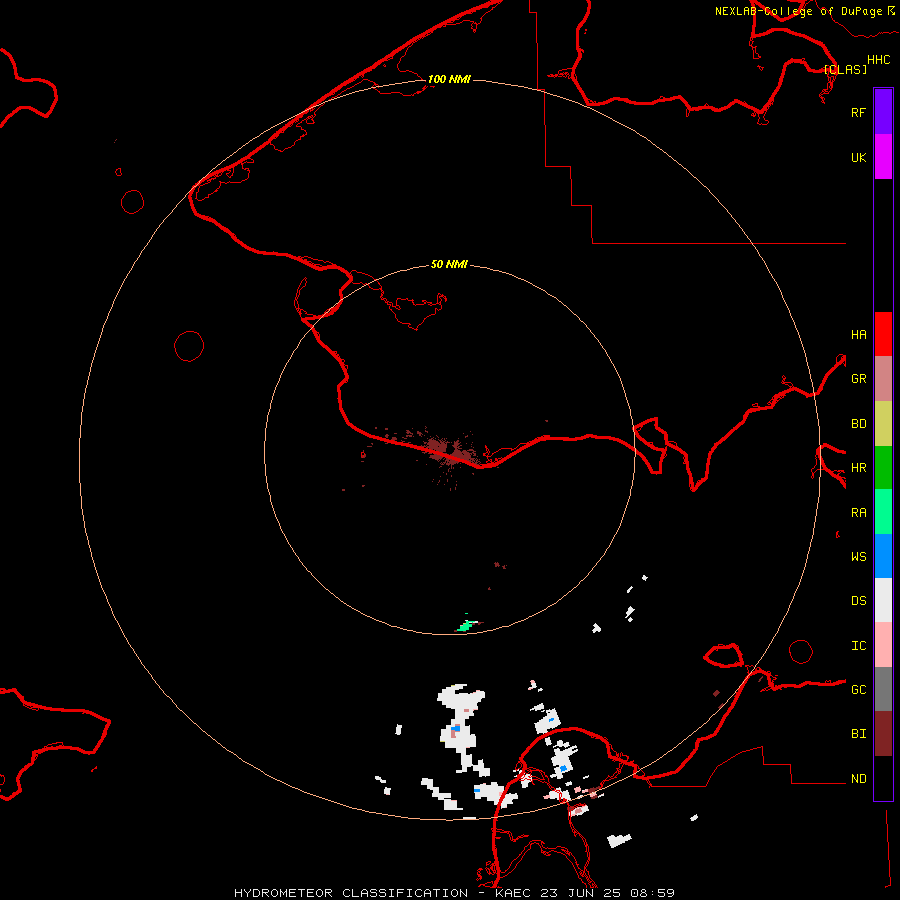Viewport: 900px width, 900px height.
Task: Click the GC legend label
Action: click(x=858, y=689)
